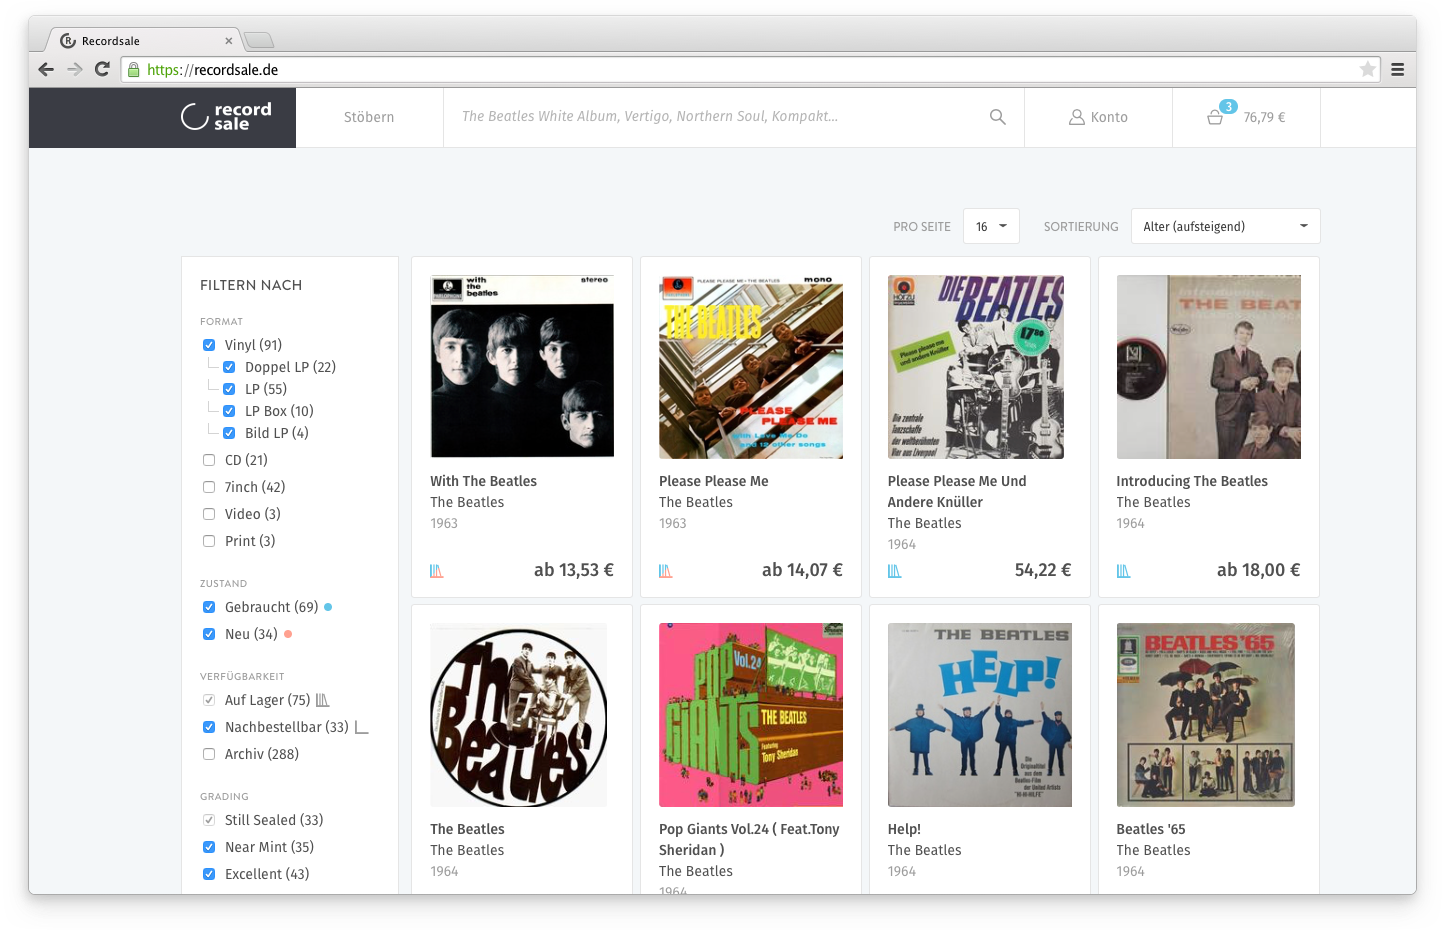Uncheck the Gebraucht condition filter
Image resolution: width=1442 pixels, height=936 pixels.
[x=209, y=607]
